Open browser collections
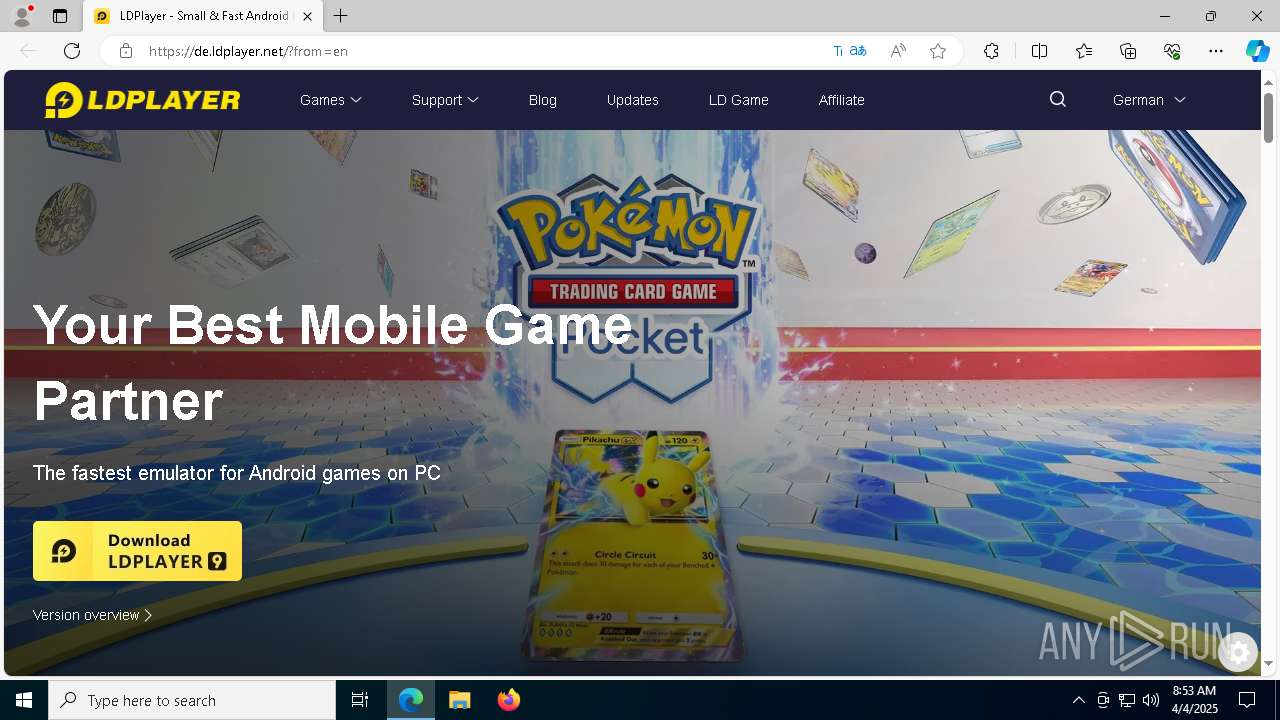The image size is (1280, 720). [1128, 51]
